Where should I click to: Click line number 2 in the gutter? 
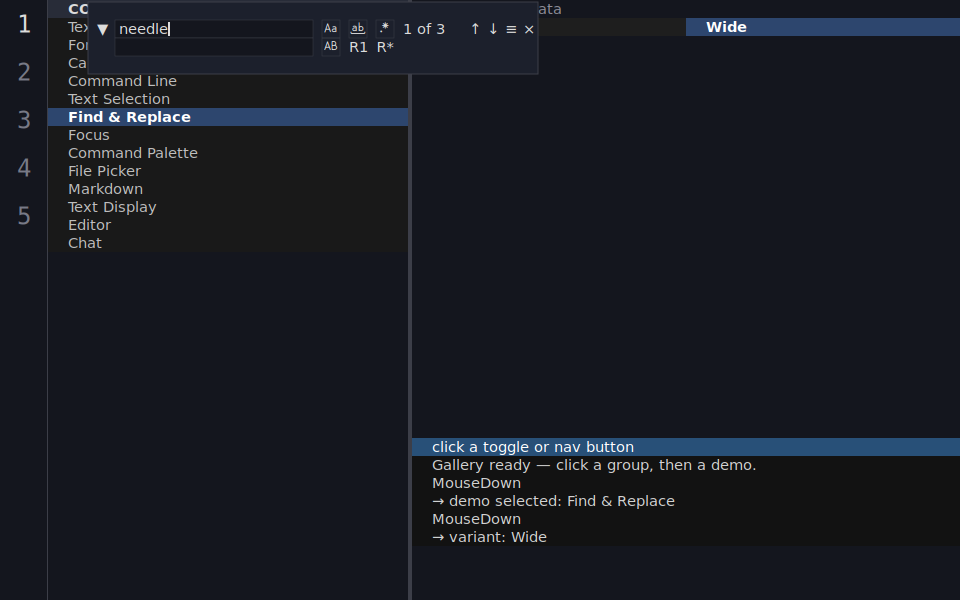(24, 72)
